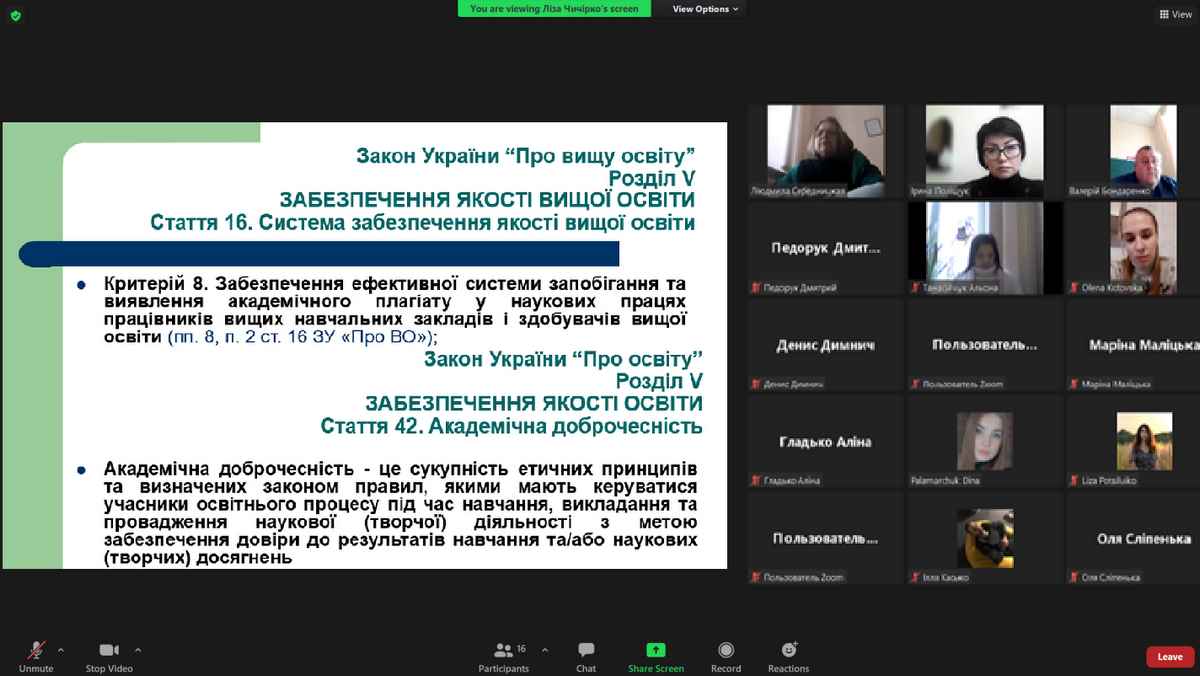Leave the meeting
Screen dimensions: 1200x676
[x=1170, y=657]
